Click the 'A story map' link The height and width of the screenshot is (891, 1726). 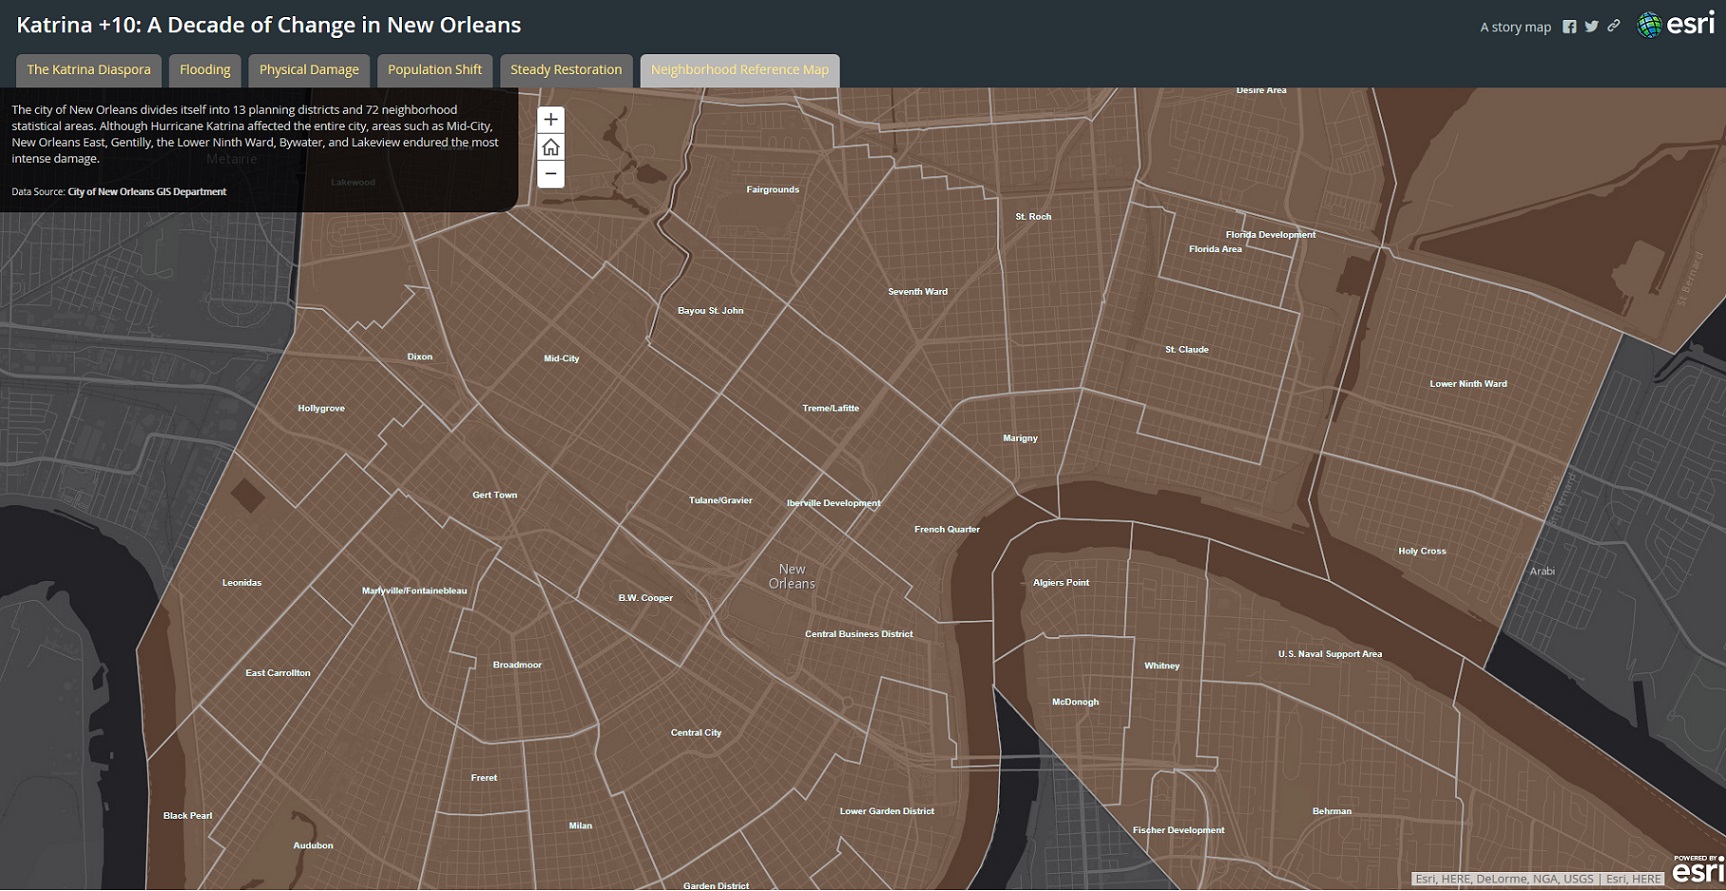point(1515,27)
